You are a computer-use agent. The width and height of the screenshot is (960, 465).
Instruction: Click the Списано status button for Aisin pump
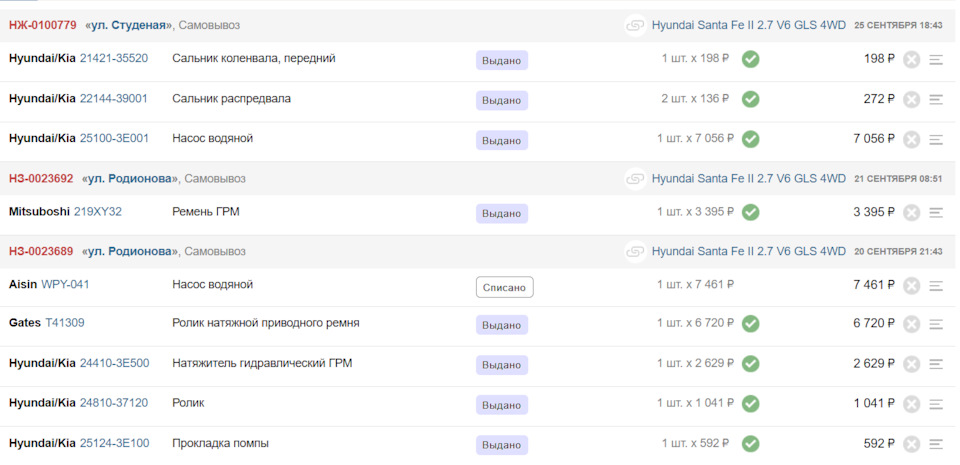504,287
